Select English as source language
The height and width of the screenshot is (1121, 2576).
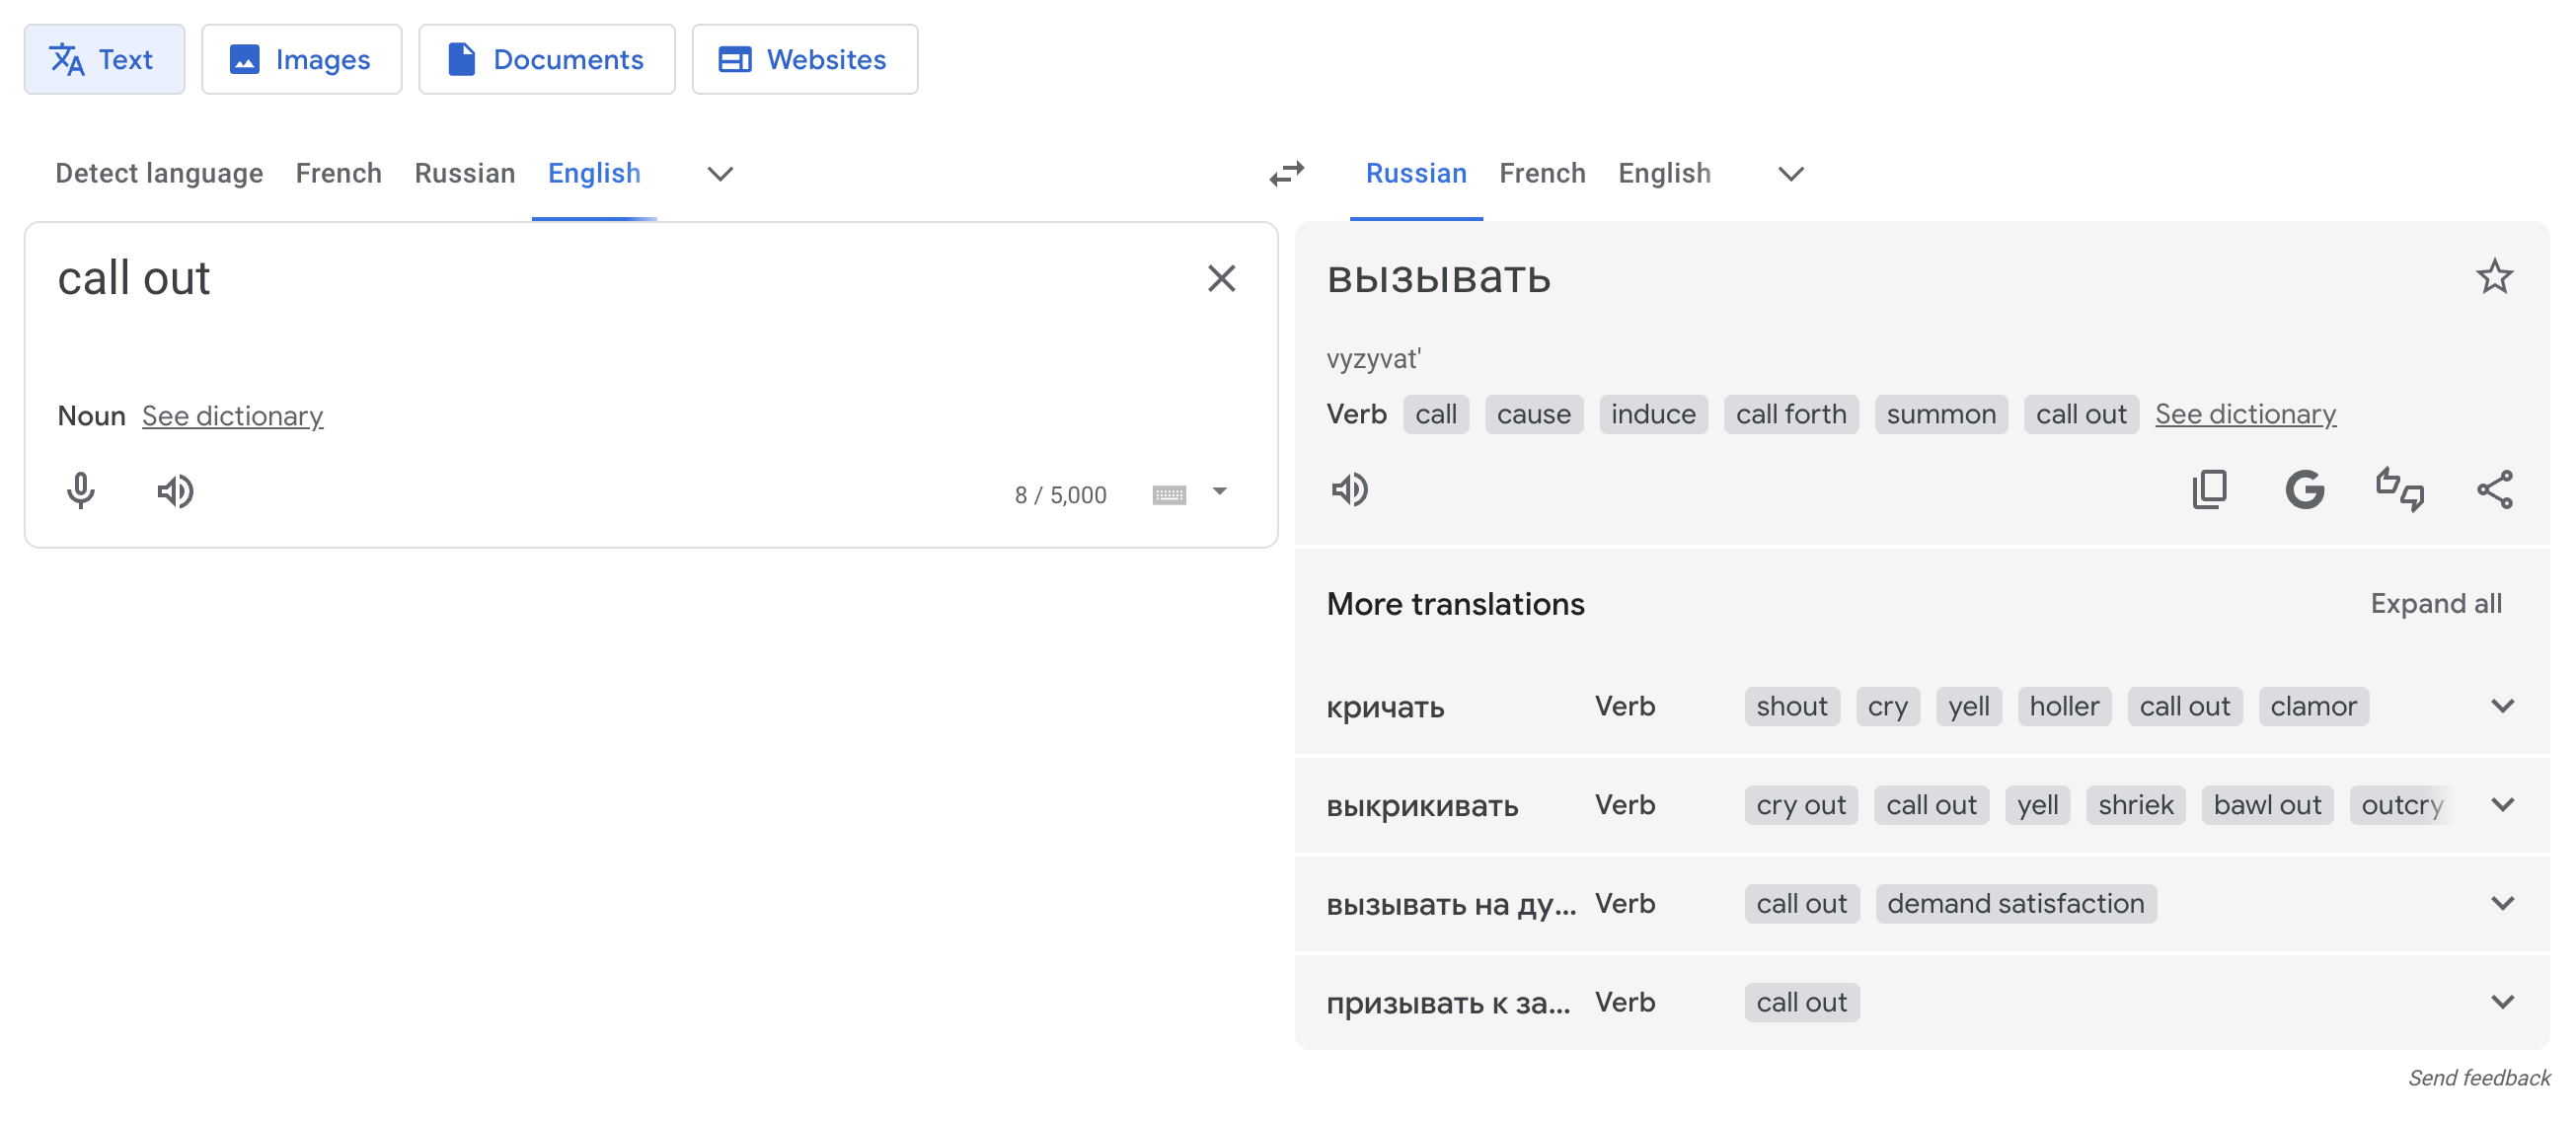pyautogui.click(x=594, y=173)
